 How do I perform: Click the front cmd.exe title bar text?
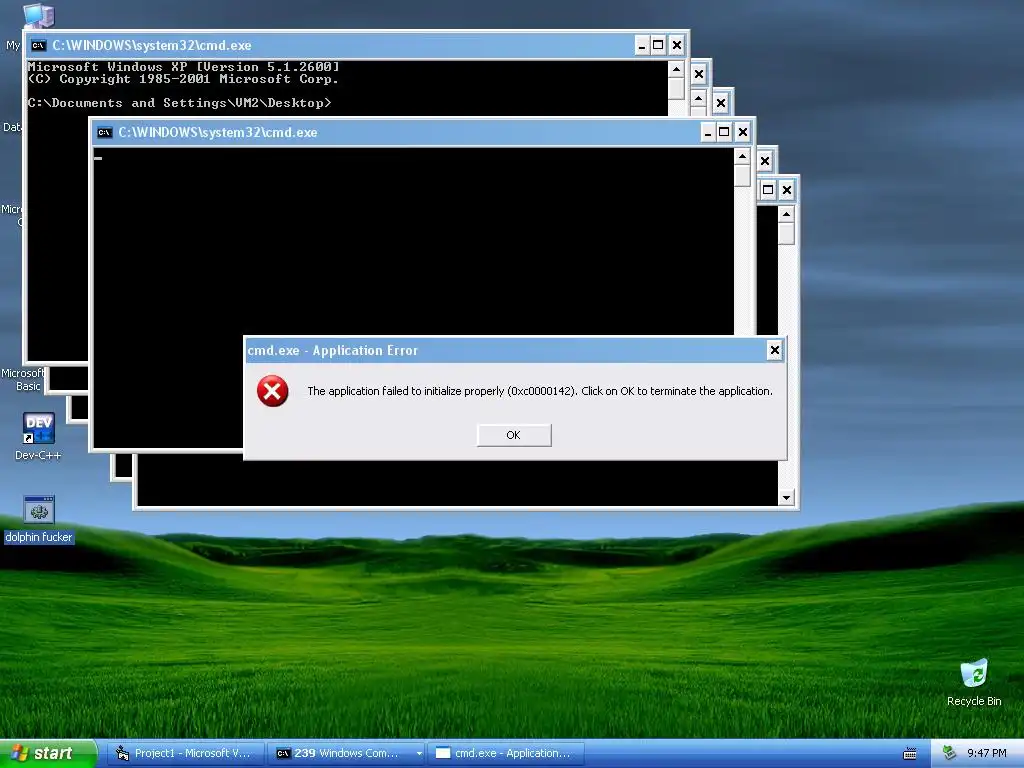click(x=217, y=133)
